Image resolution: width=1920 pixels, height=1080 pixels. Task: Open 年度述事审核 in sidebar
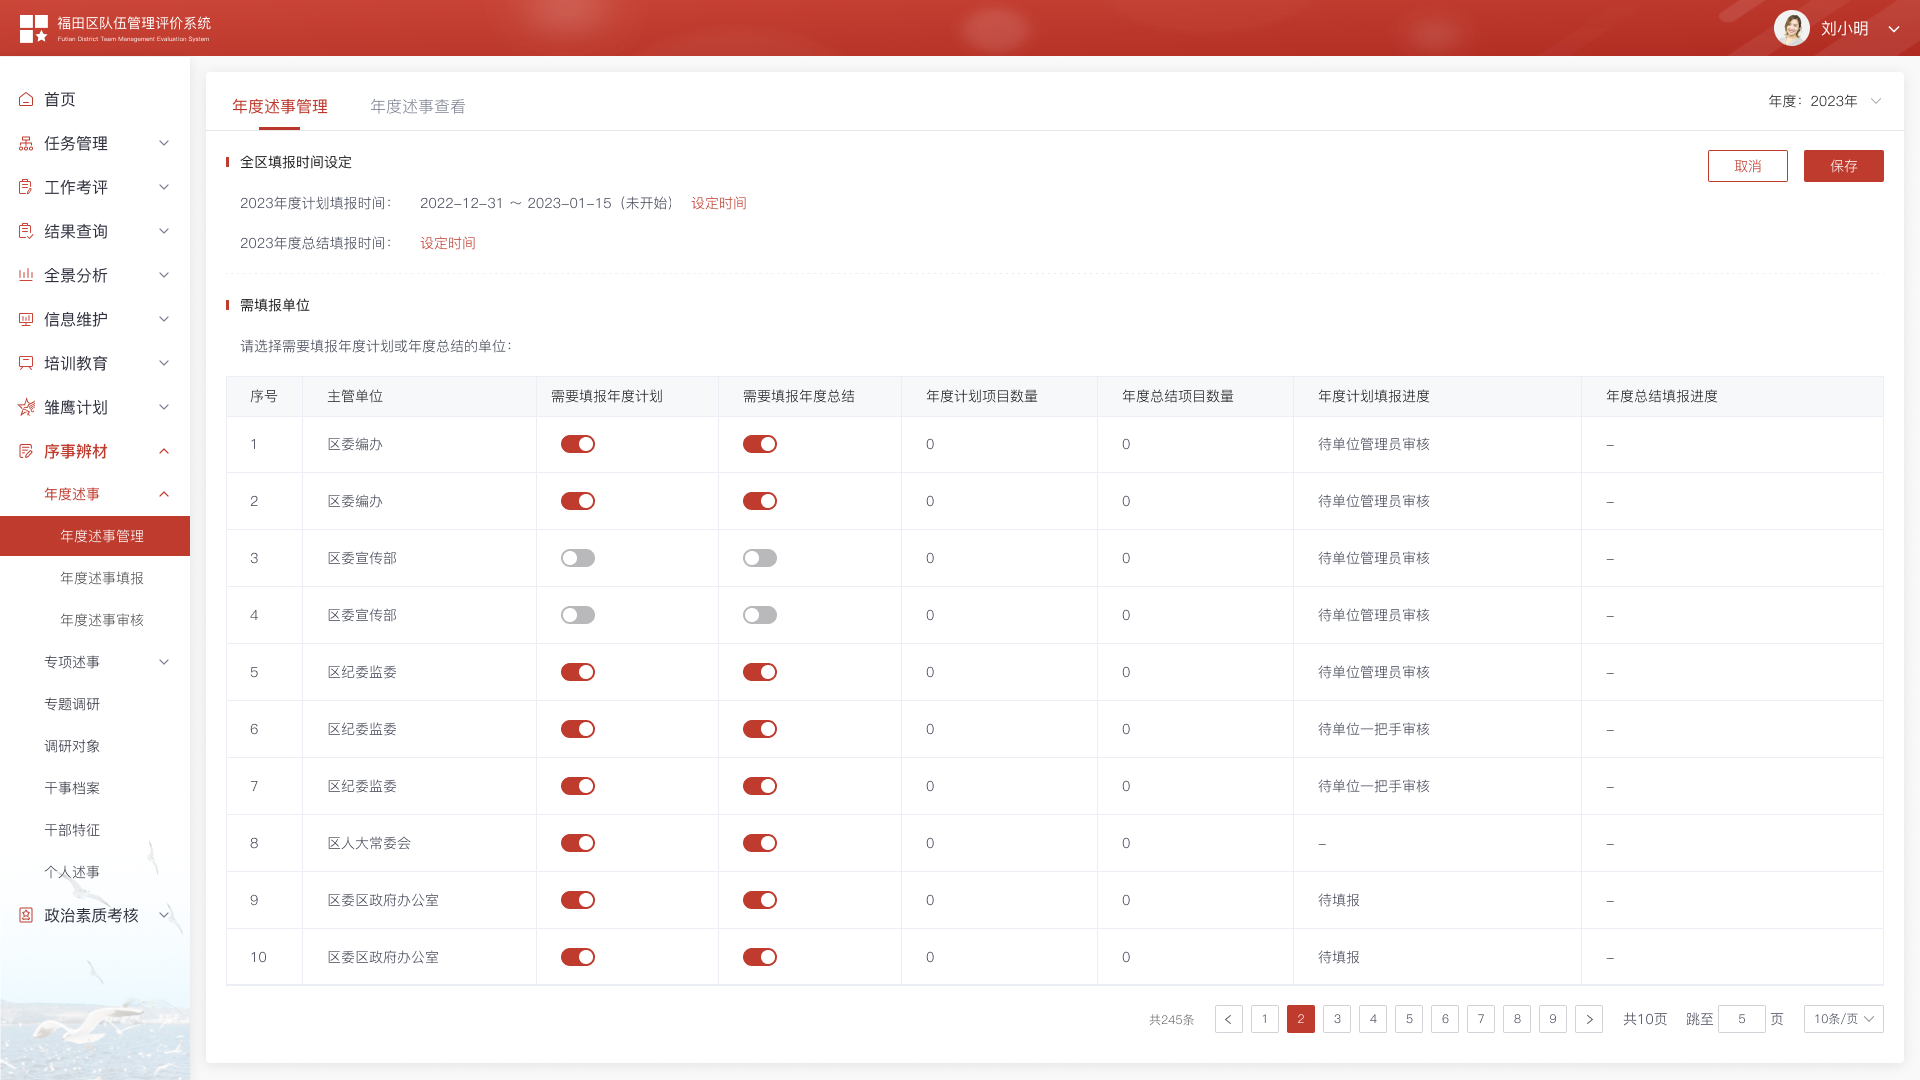(x=102, y=620)
